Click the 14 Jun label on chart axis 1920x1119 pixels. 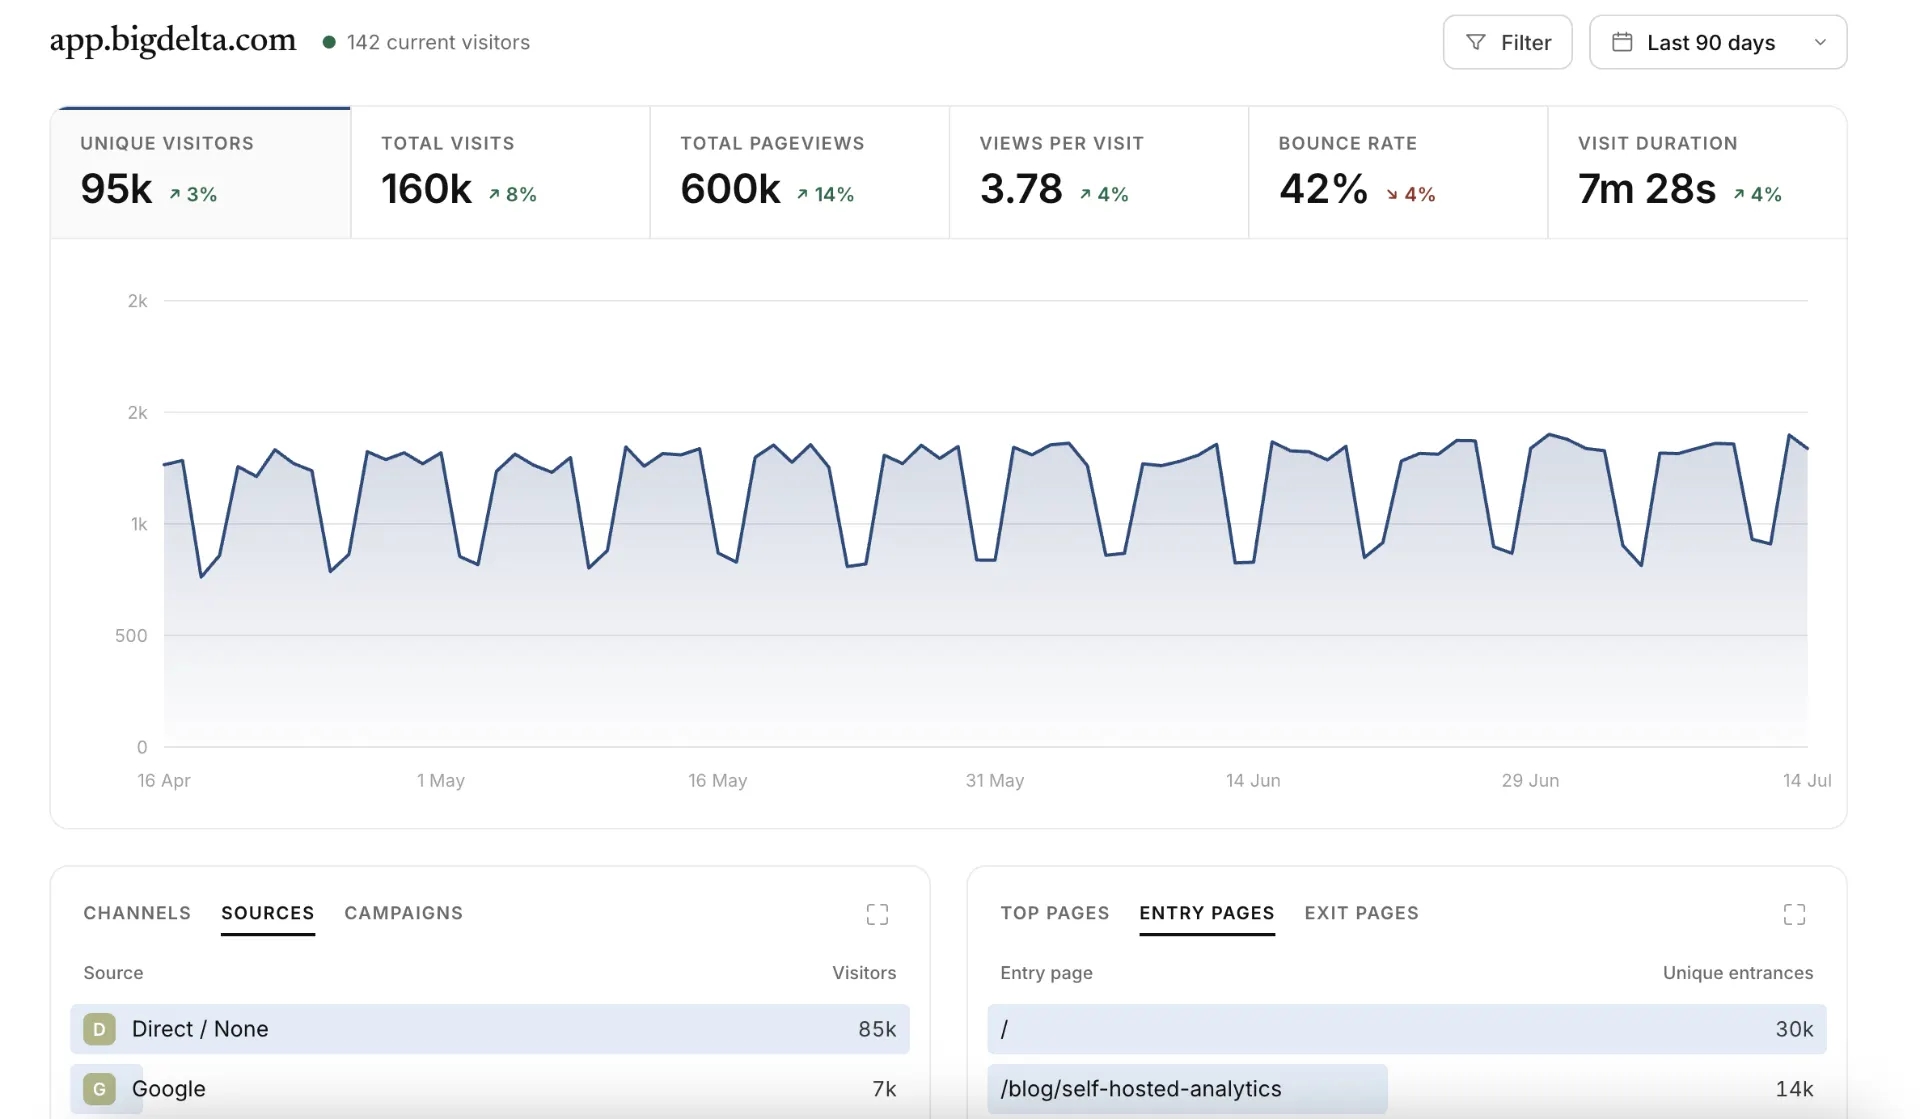1253,780
